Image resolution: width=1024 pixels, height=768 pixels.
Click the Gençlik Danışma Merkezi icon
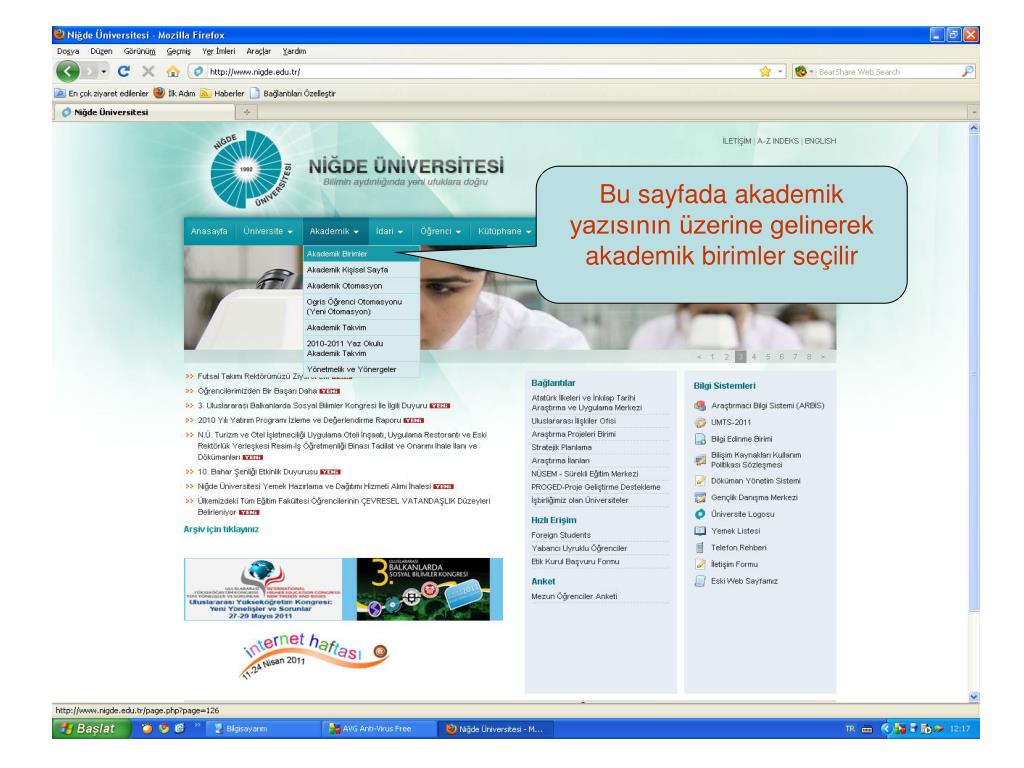click(700, 498)
